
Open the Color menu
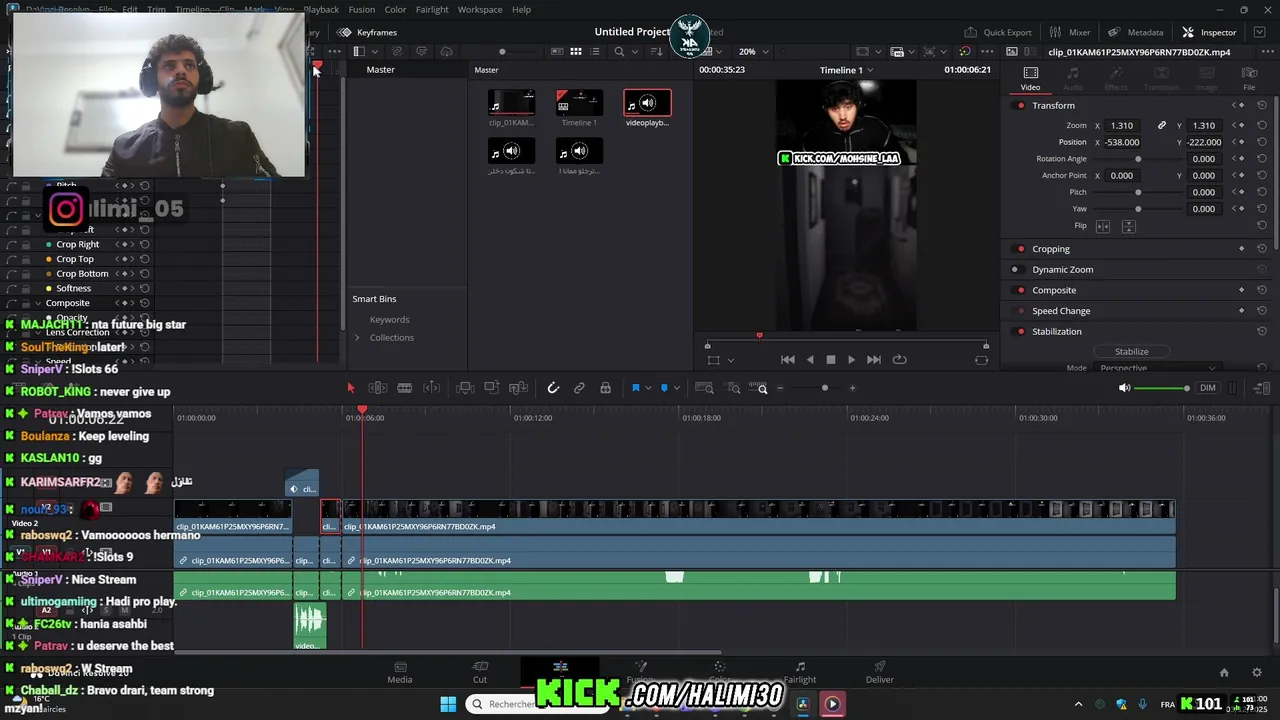(395, 9)
